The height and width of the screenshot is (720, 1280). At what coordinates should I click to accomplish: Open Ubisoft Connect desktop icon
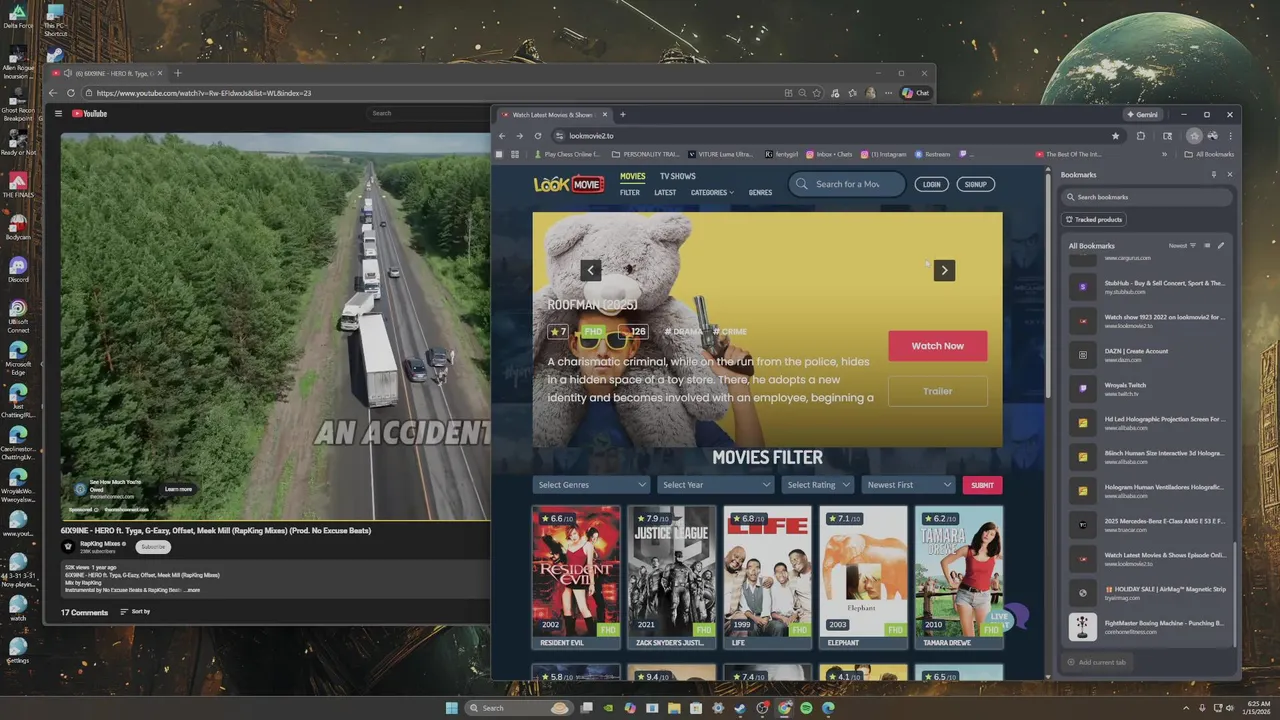pos(18,317)
